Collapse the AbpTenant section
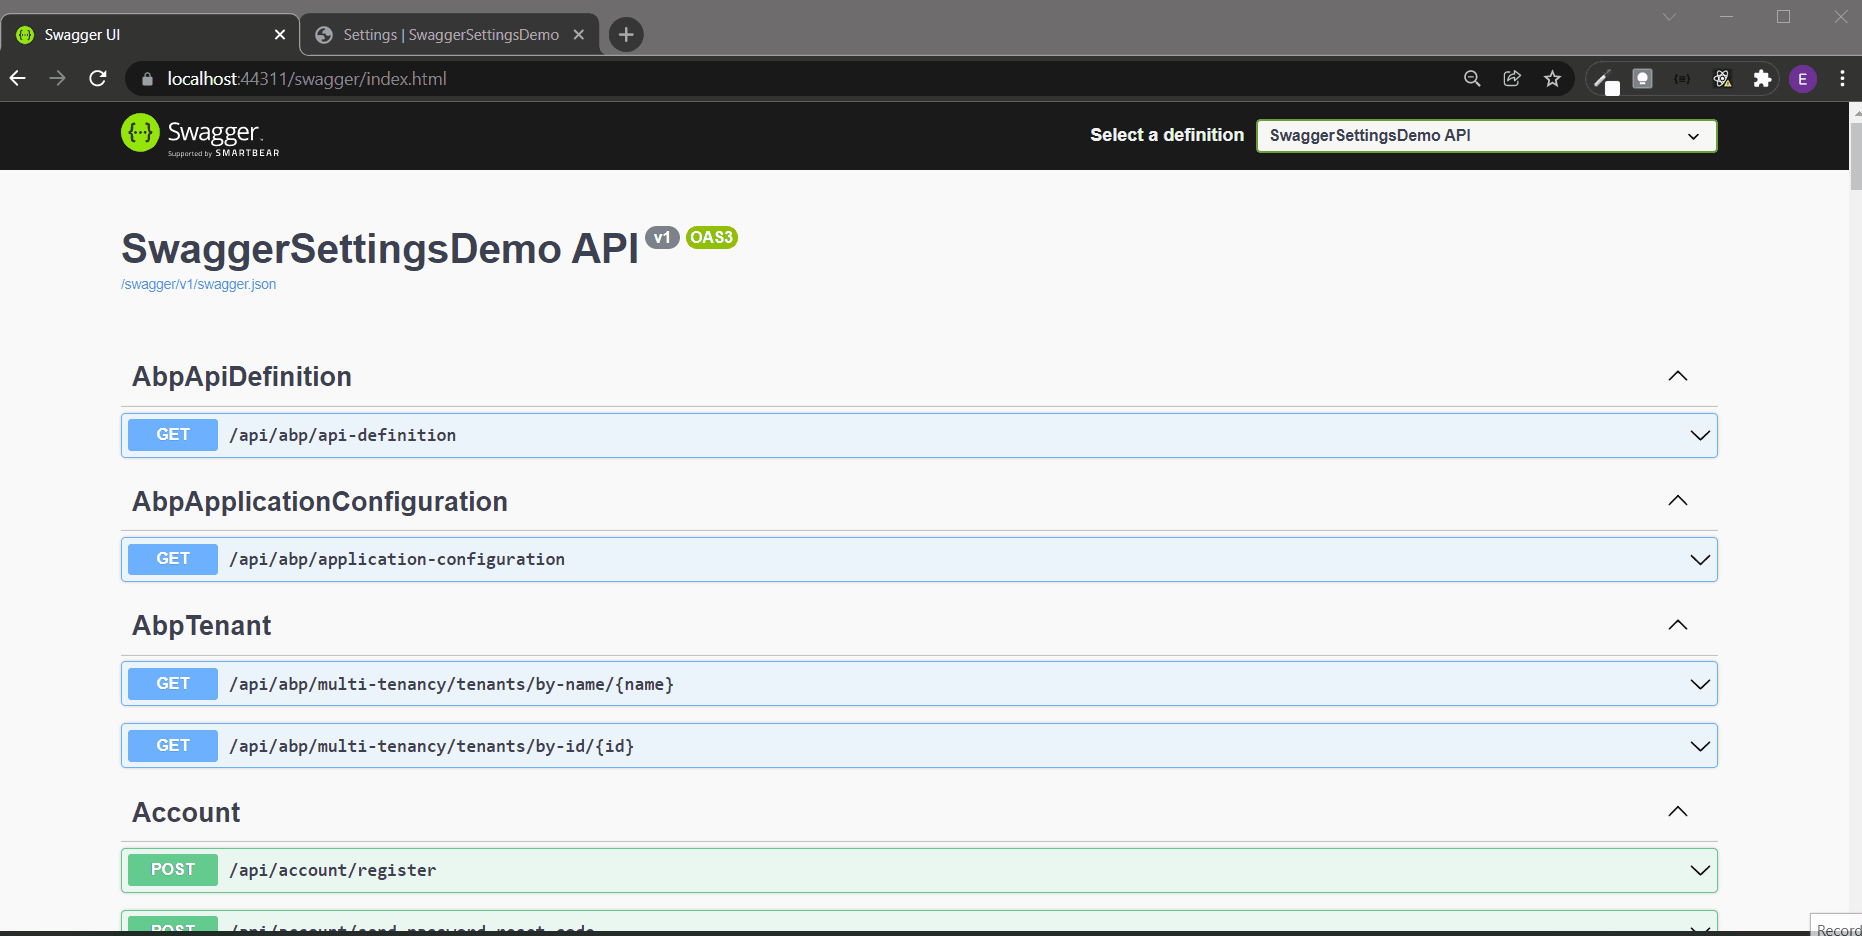1862x936 pixels. coord(1678,625)
